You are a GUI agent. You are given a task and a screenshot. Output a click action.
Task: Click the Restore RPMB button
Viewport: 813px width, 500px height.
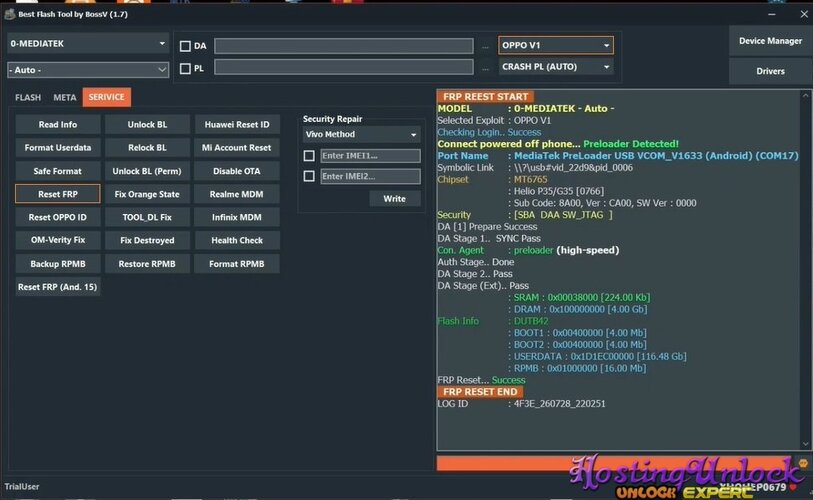coord(147,263)
